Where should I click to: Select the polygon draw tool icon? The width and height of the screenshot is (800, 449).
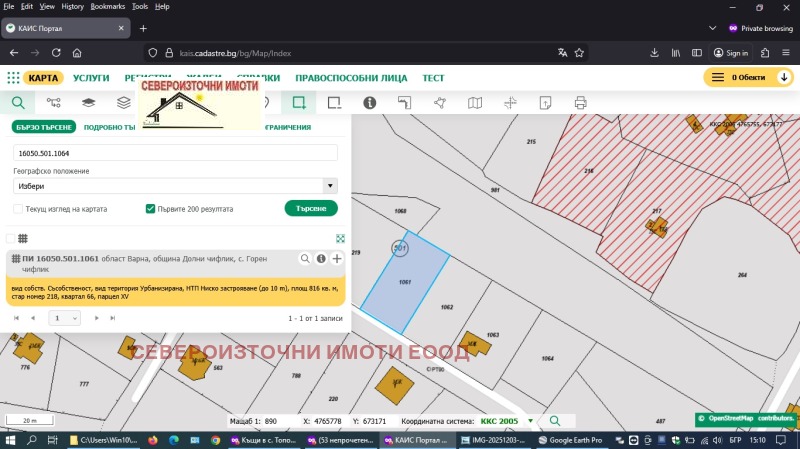pyautogui.click(x=440, y=103)
